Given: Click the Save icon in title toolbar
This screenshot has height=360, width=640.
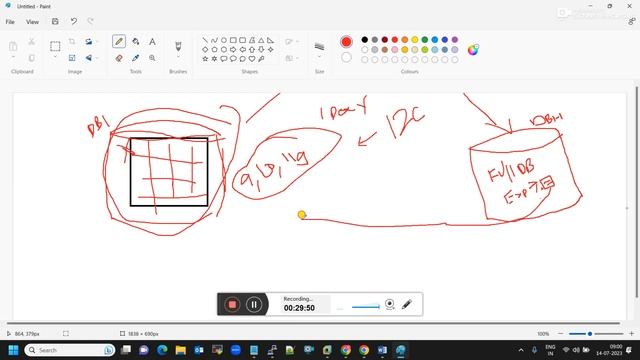Looking at the screenshot, I should pos(55,21).
